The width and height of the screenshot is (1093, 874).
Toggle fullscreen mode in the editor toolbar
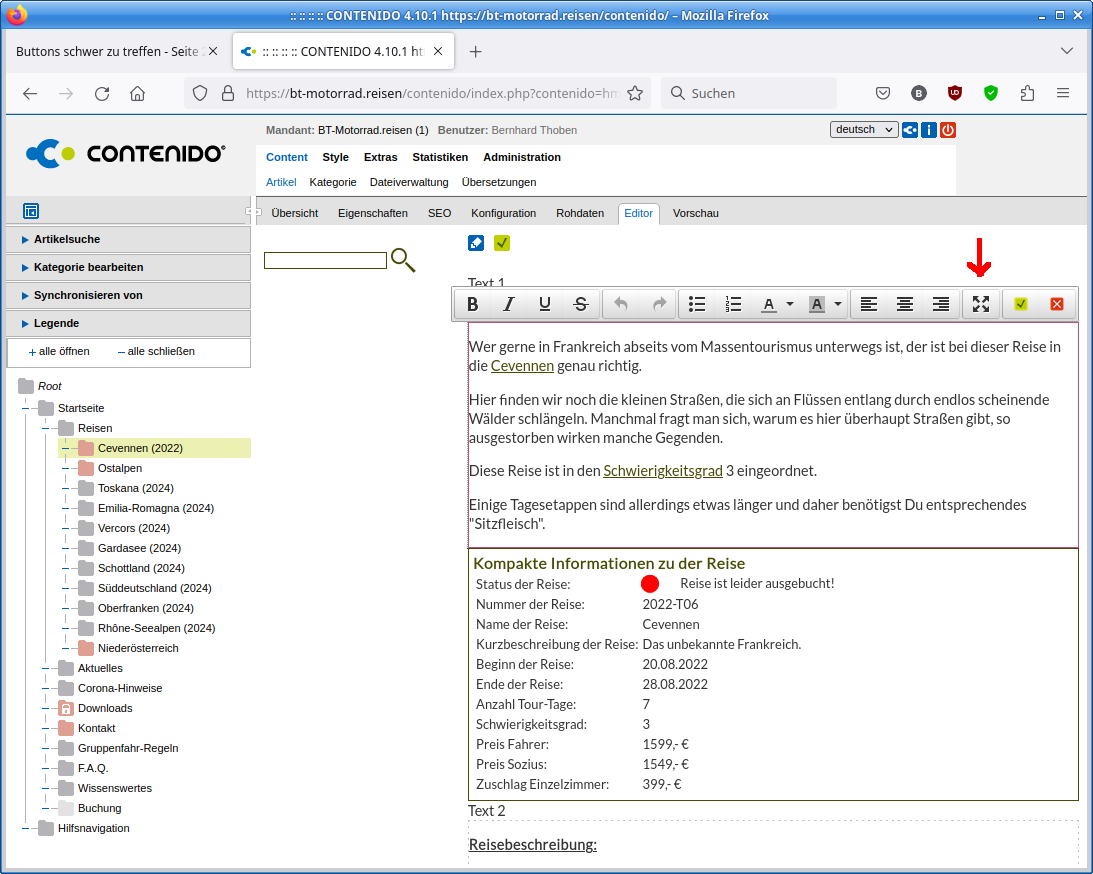click(x=980, y=304)
